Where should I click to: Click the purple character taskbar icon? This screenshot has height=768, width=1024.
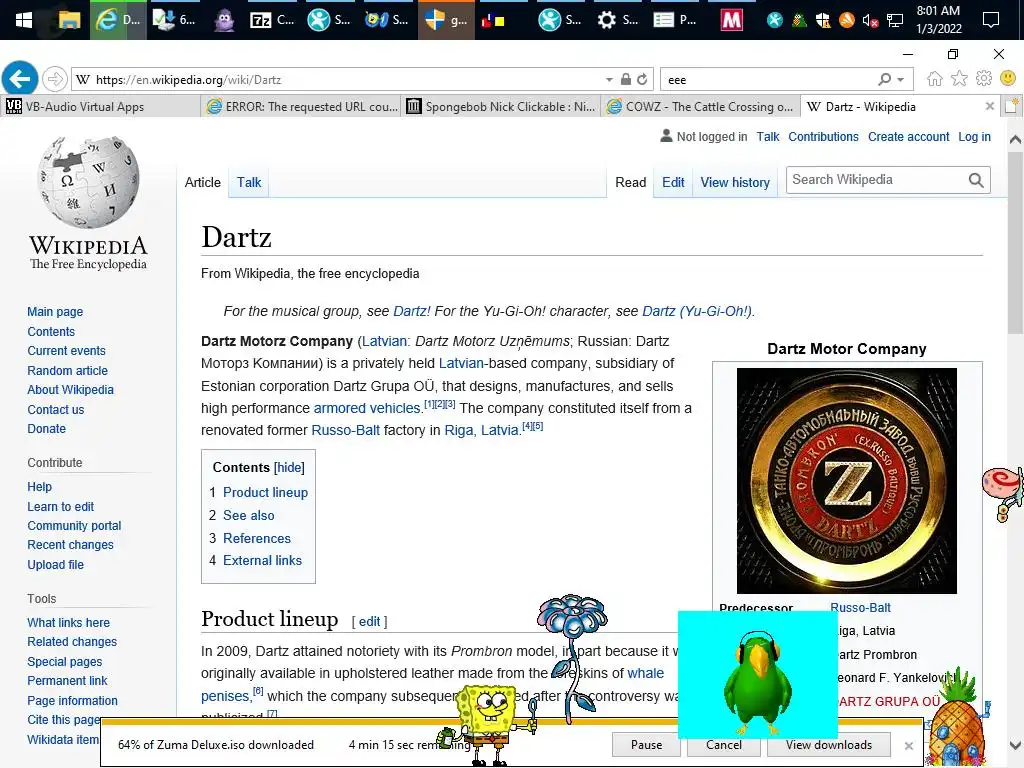coord(224,20)
